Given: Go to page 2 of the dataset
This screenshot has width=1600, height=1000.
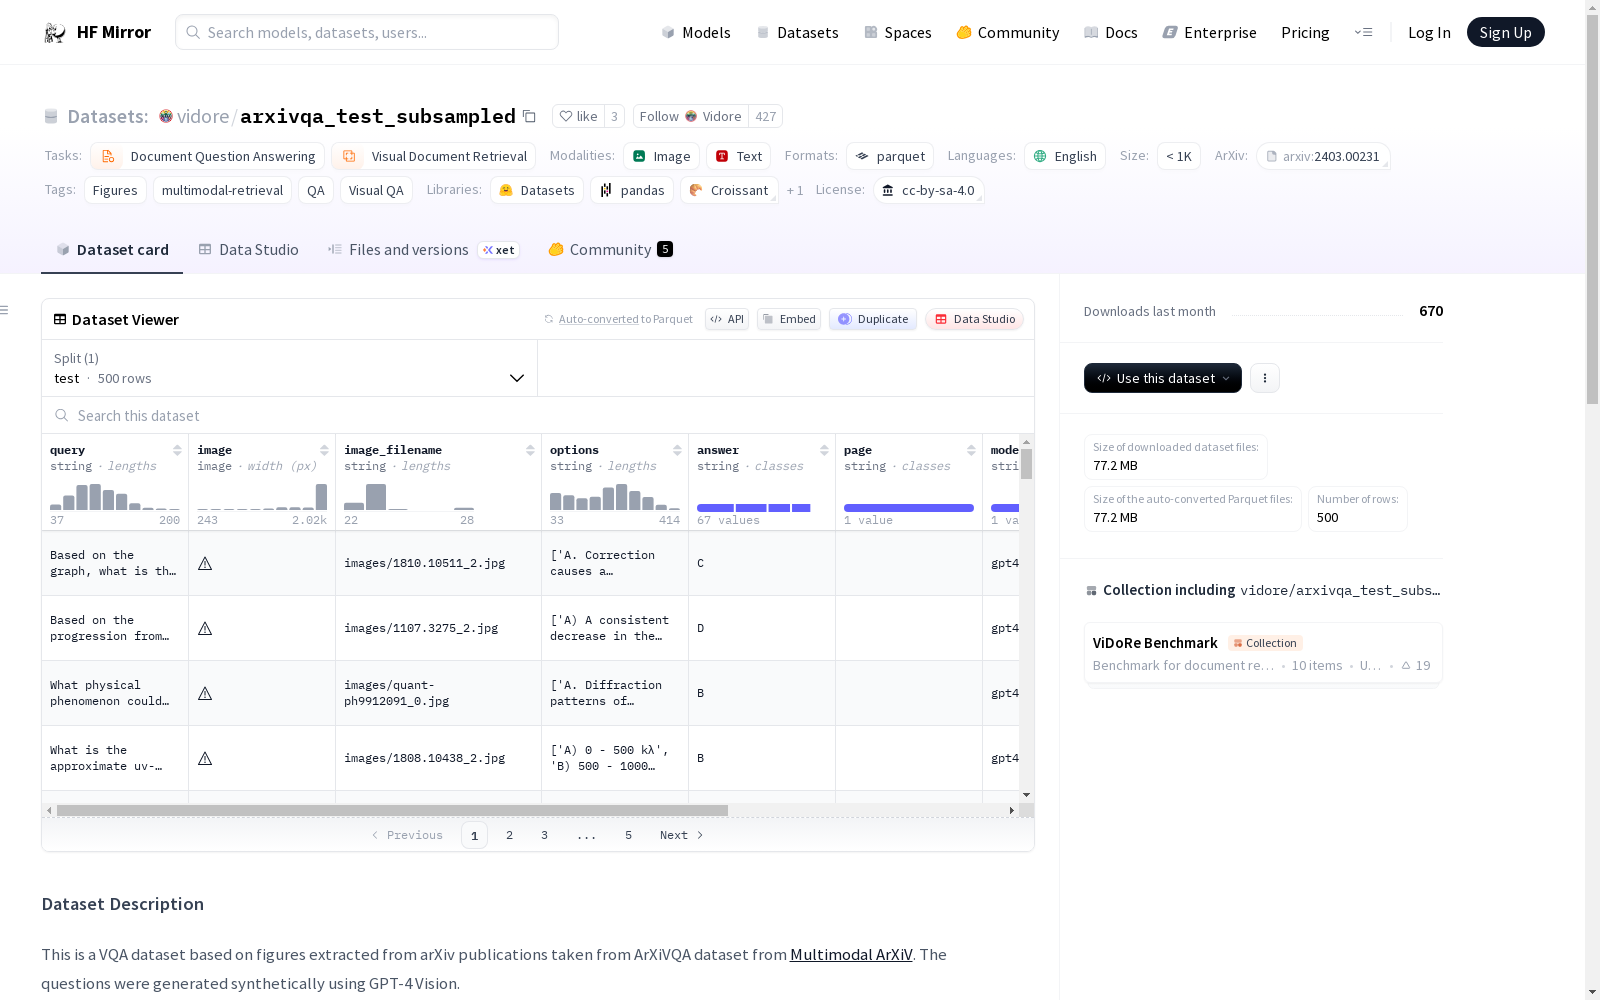Looking at the screenshot, I should pos(510,836).
